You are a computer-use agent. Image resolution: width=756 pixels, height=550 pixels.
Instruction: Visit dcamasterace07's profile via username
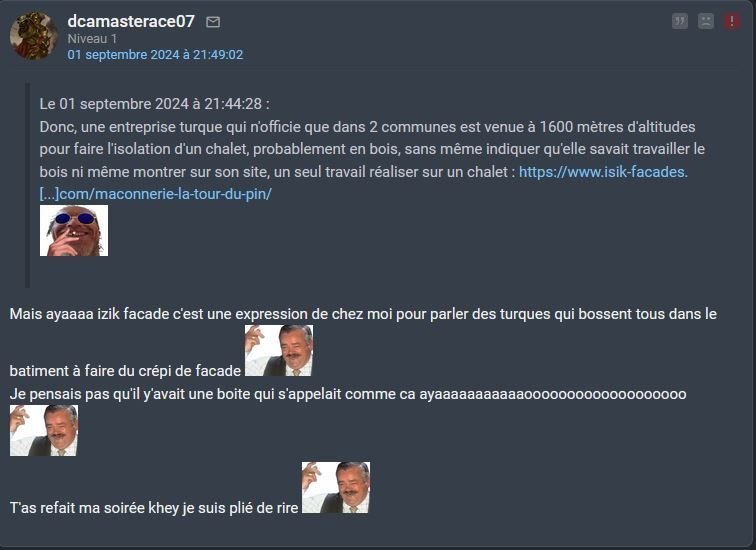point(131,21)
